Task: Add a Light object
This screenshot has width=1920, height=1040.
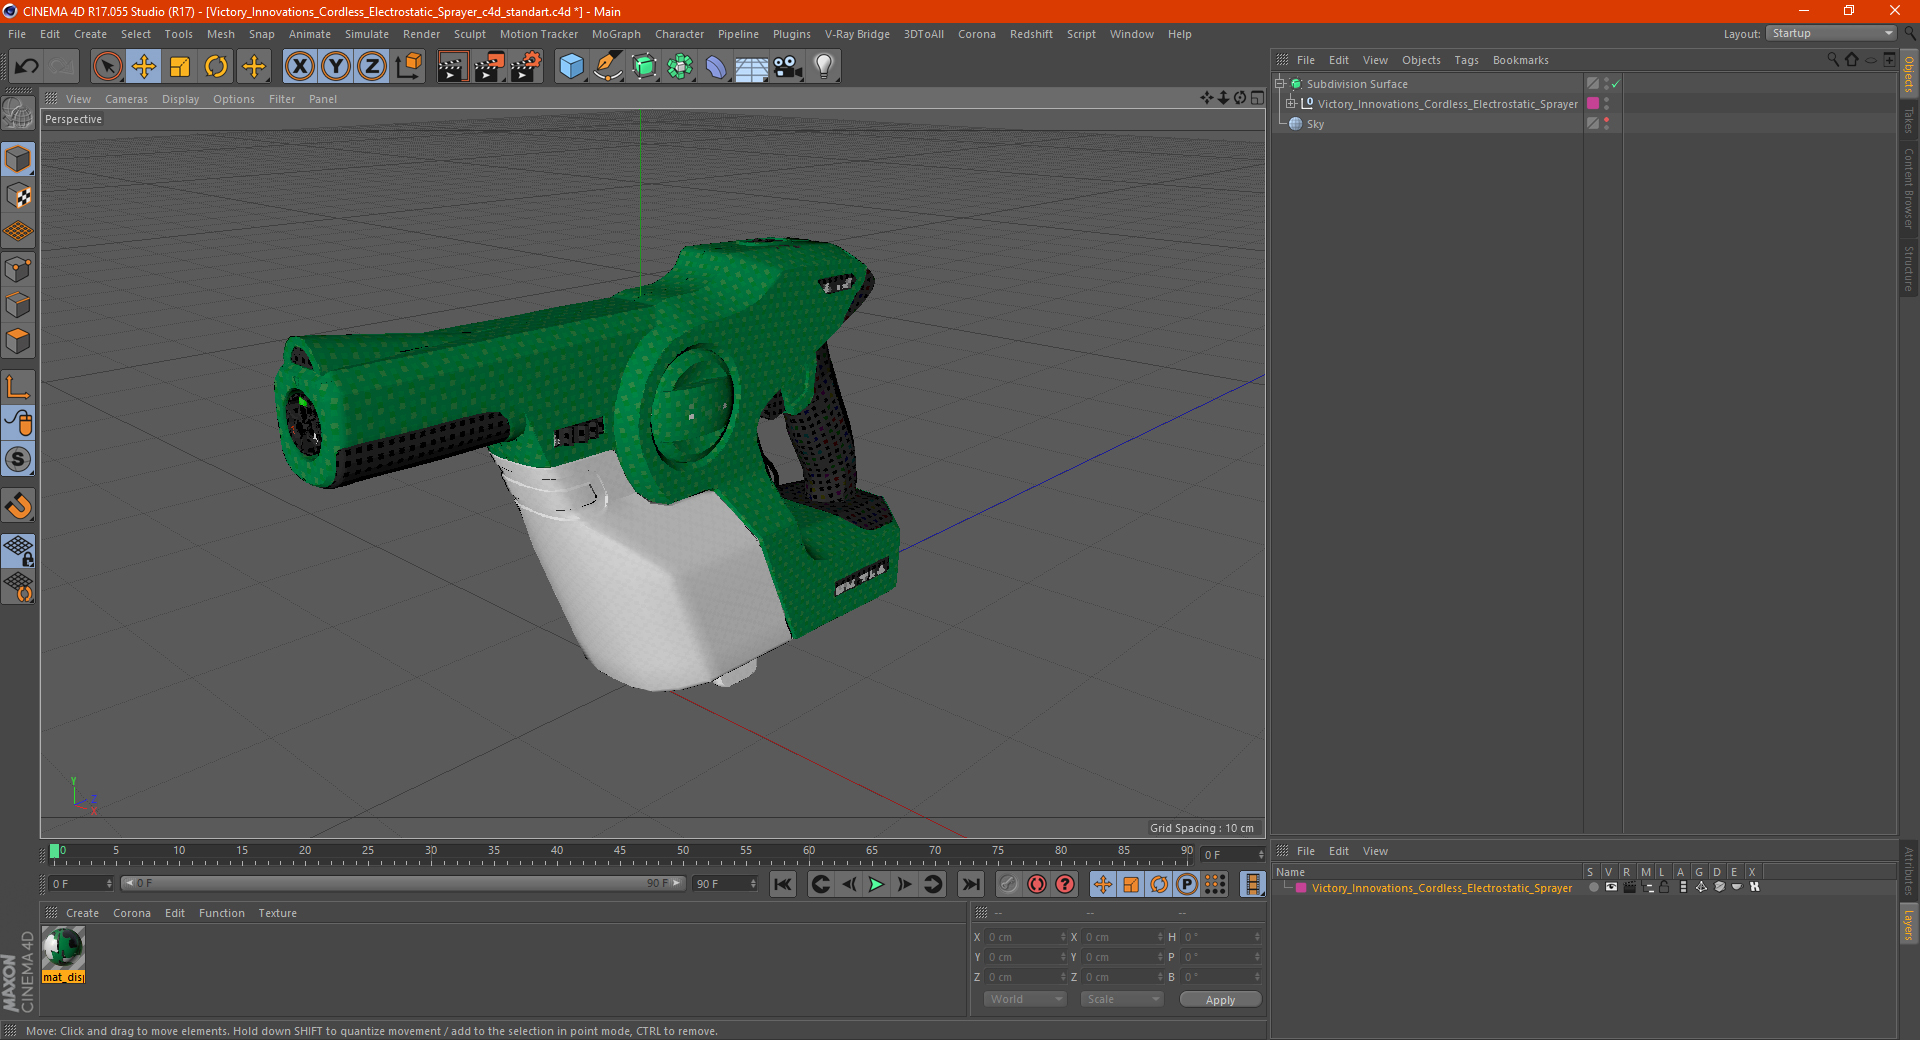Action: point(823,67)
